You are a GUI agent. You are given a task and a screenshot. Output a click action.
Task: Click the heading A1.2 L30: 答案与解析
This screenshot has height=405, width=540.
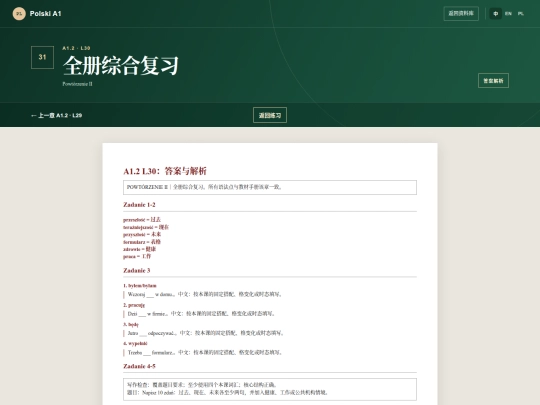coord(165,171)
